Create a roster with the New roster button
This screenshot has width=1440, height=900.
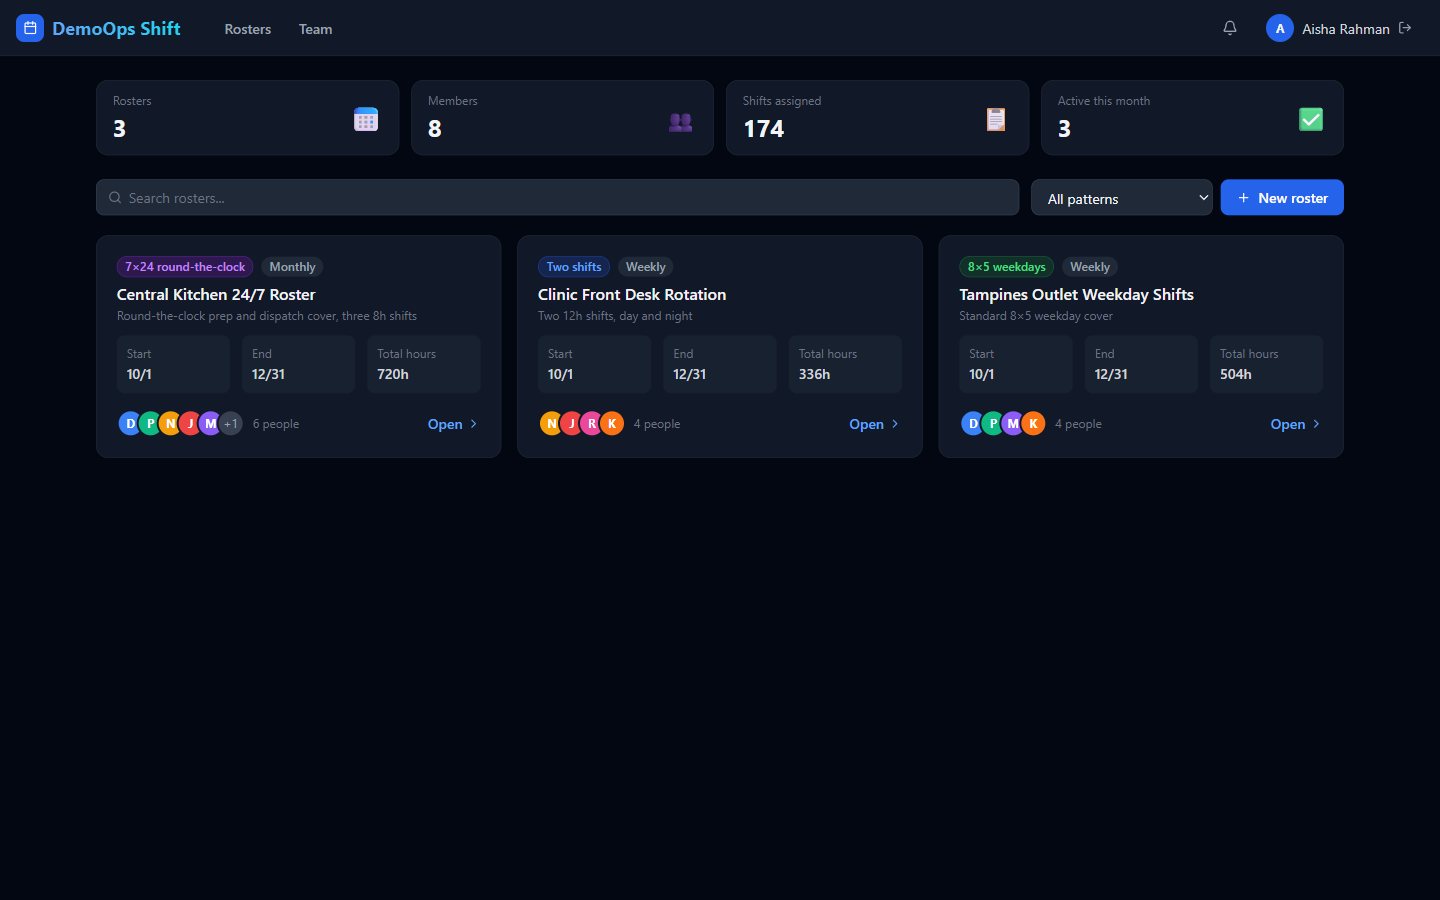click(x=1282, y=198)
